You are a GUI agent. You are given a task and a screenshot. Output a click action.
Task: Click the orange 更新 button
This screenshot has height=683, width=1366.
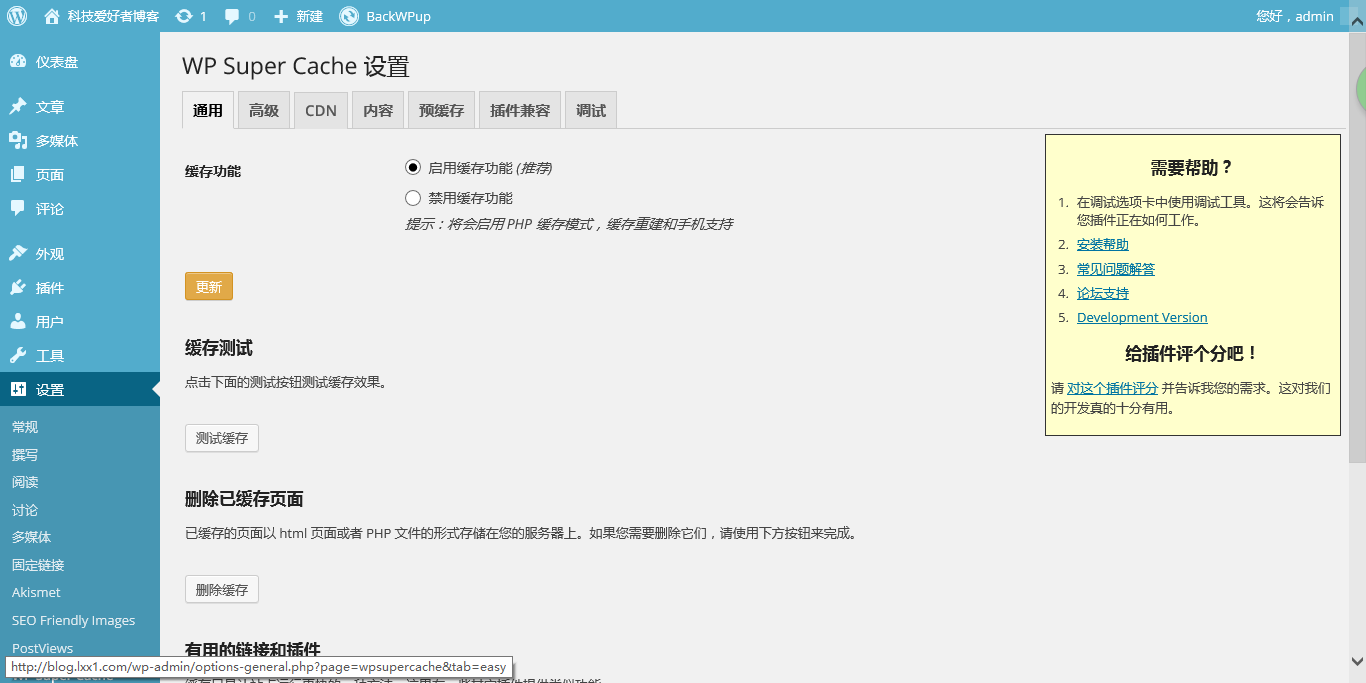(209, 286)
